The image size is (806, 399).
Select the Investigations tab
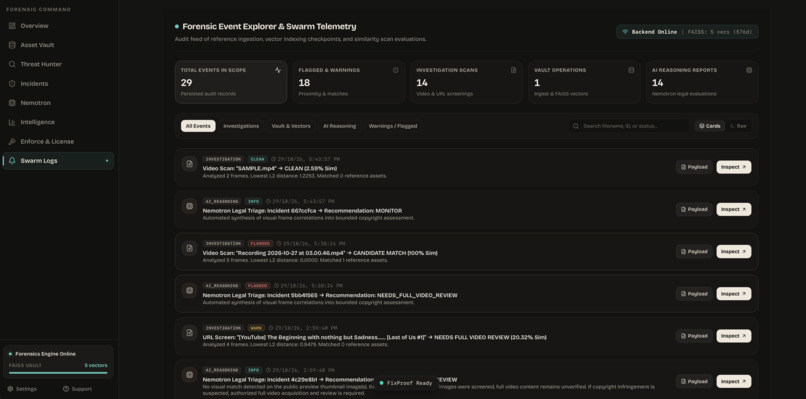(x=241, y=126)
